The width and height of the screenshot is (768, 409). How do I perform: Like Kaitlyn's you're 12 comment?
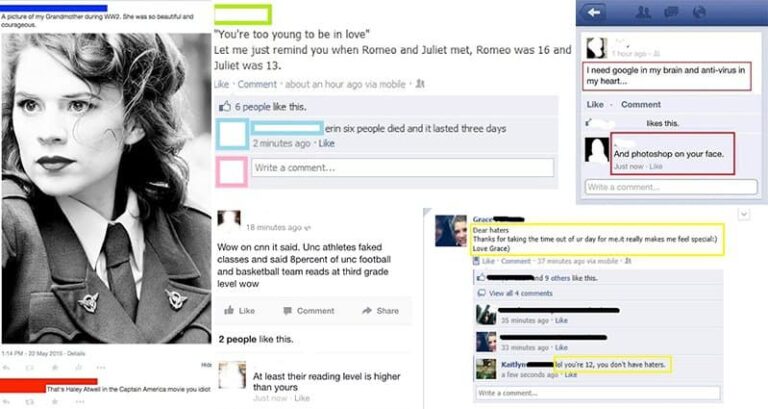pyautogui.click(x=571, y=375)
